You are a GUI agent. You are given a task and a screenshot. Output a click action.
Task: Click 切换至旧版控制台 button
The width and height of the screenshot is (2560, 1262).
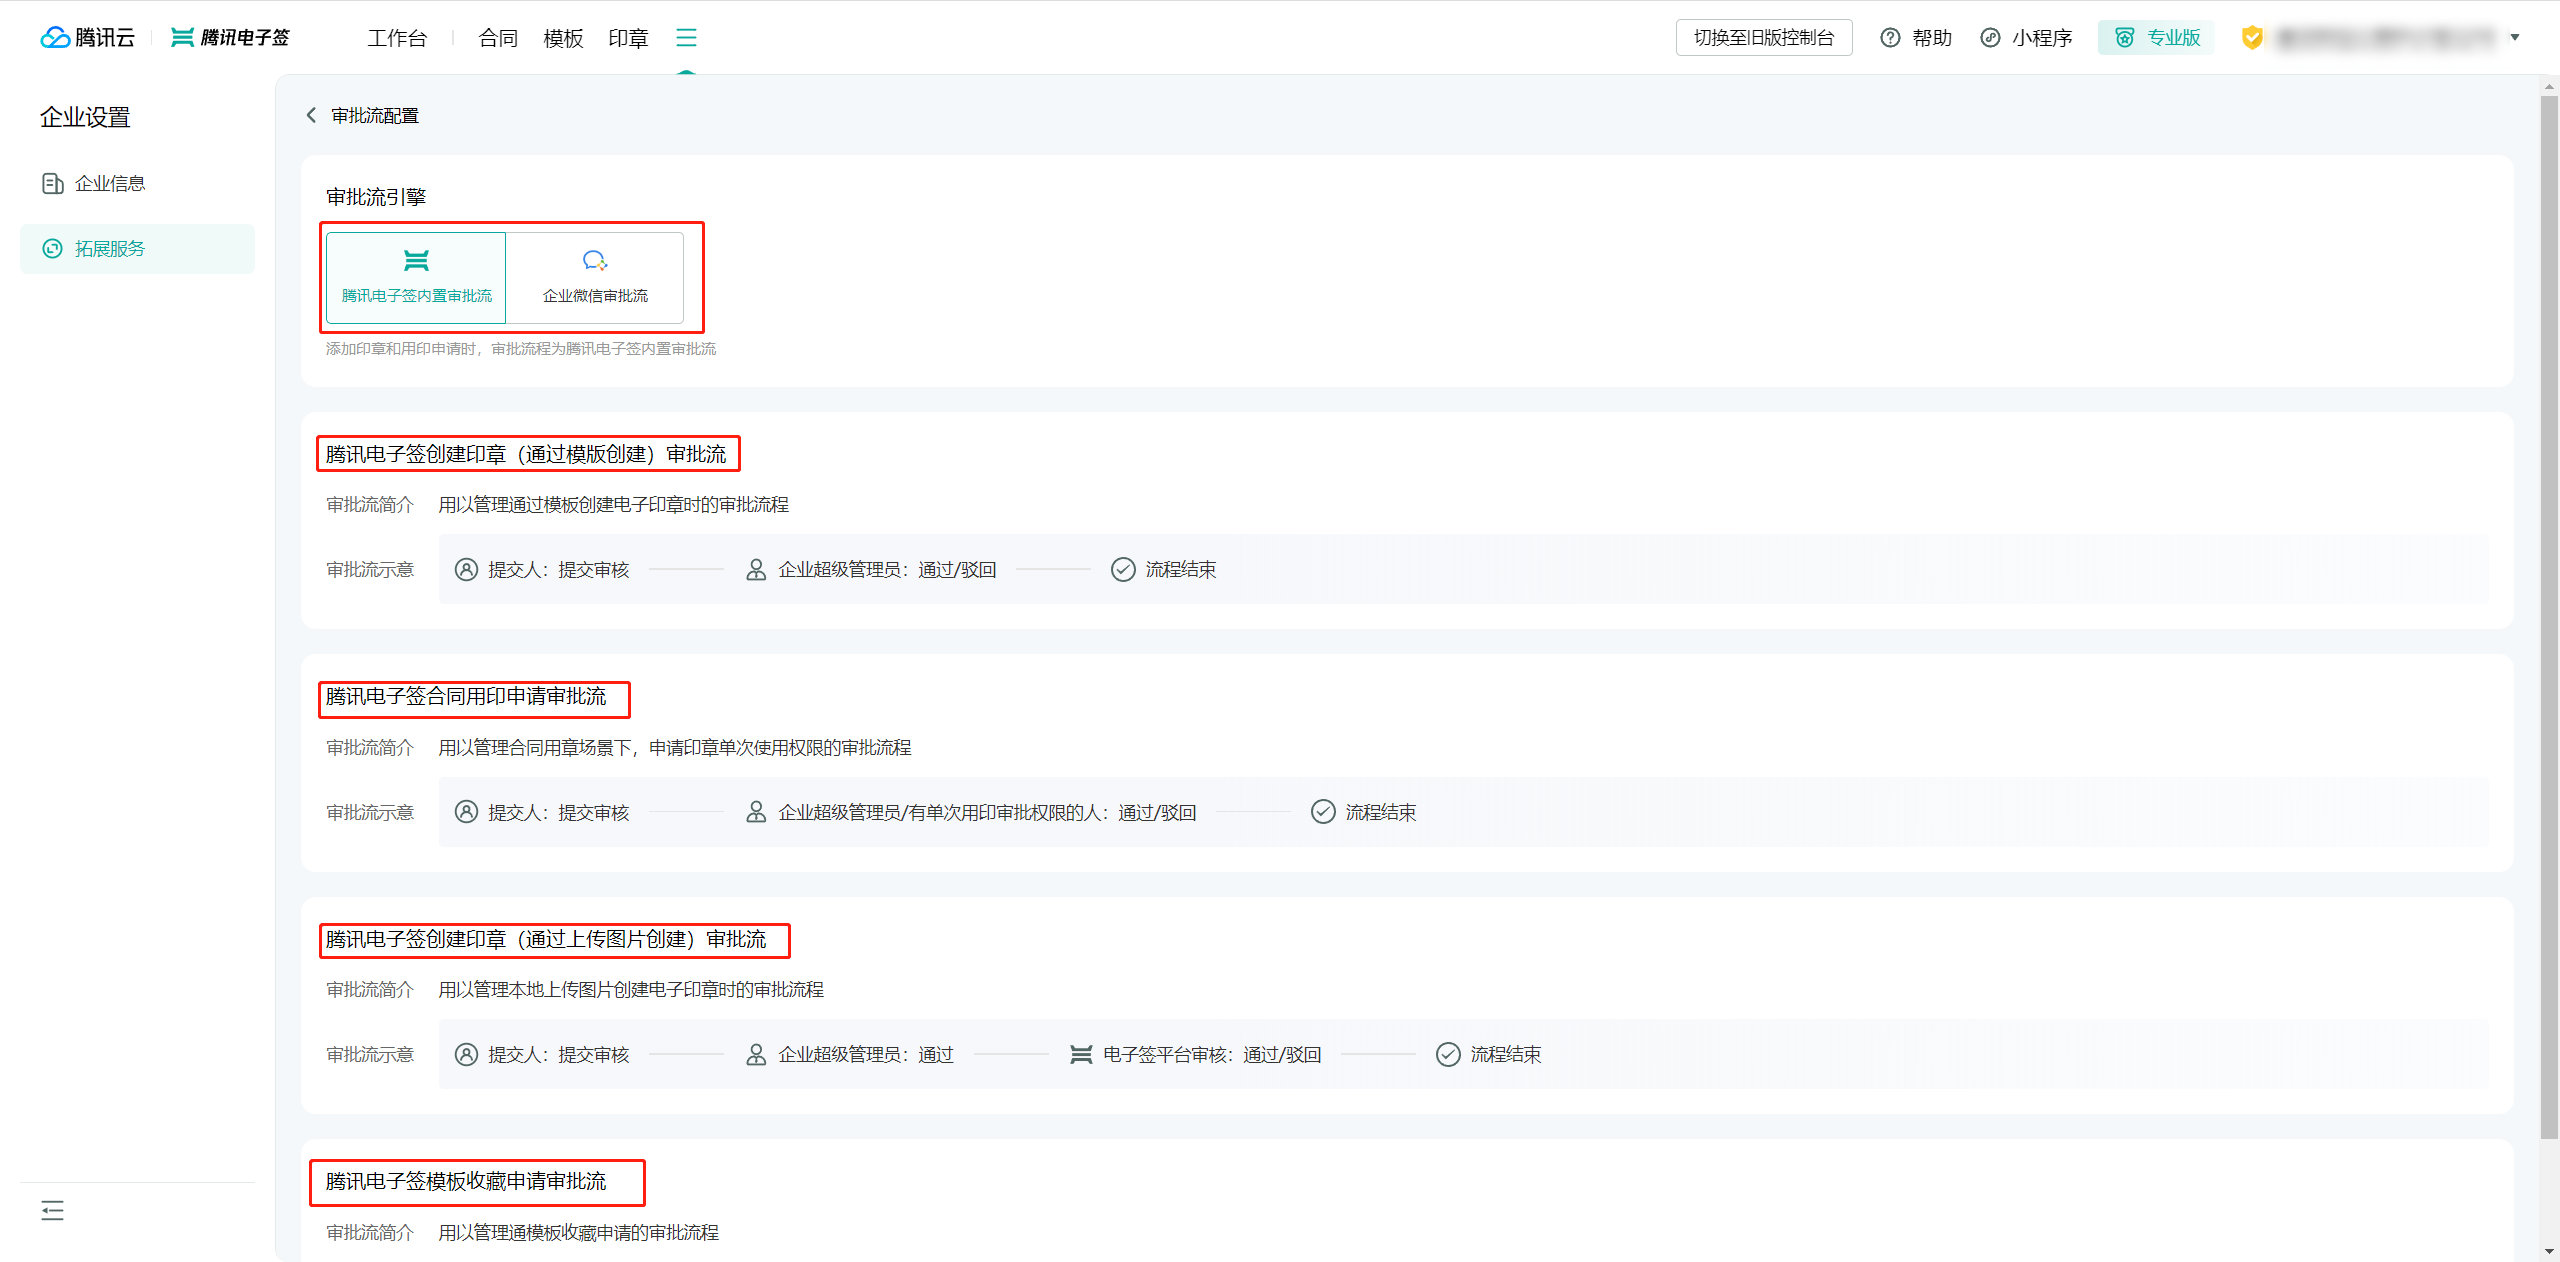(1764, 38)
